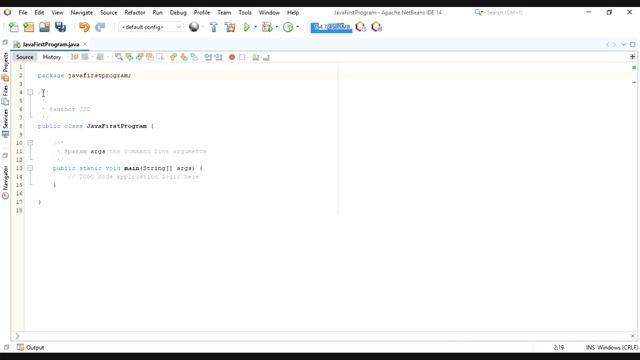
Task: Open the Profile Project dropdown arrow
Action: tap(298, 27)
